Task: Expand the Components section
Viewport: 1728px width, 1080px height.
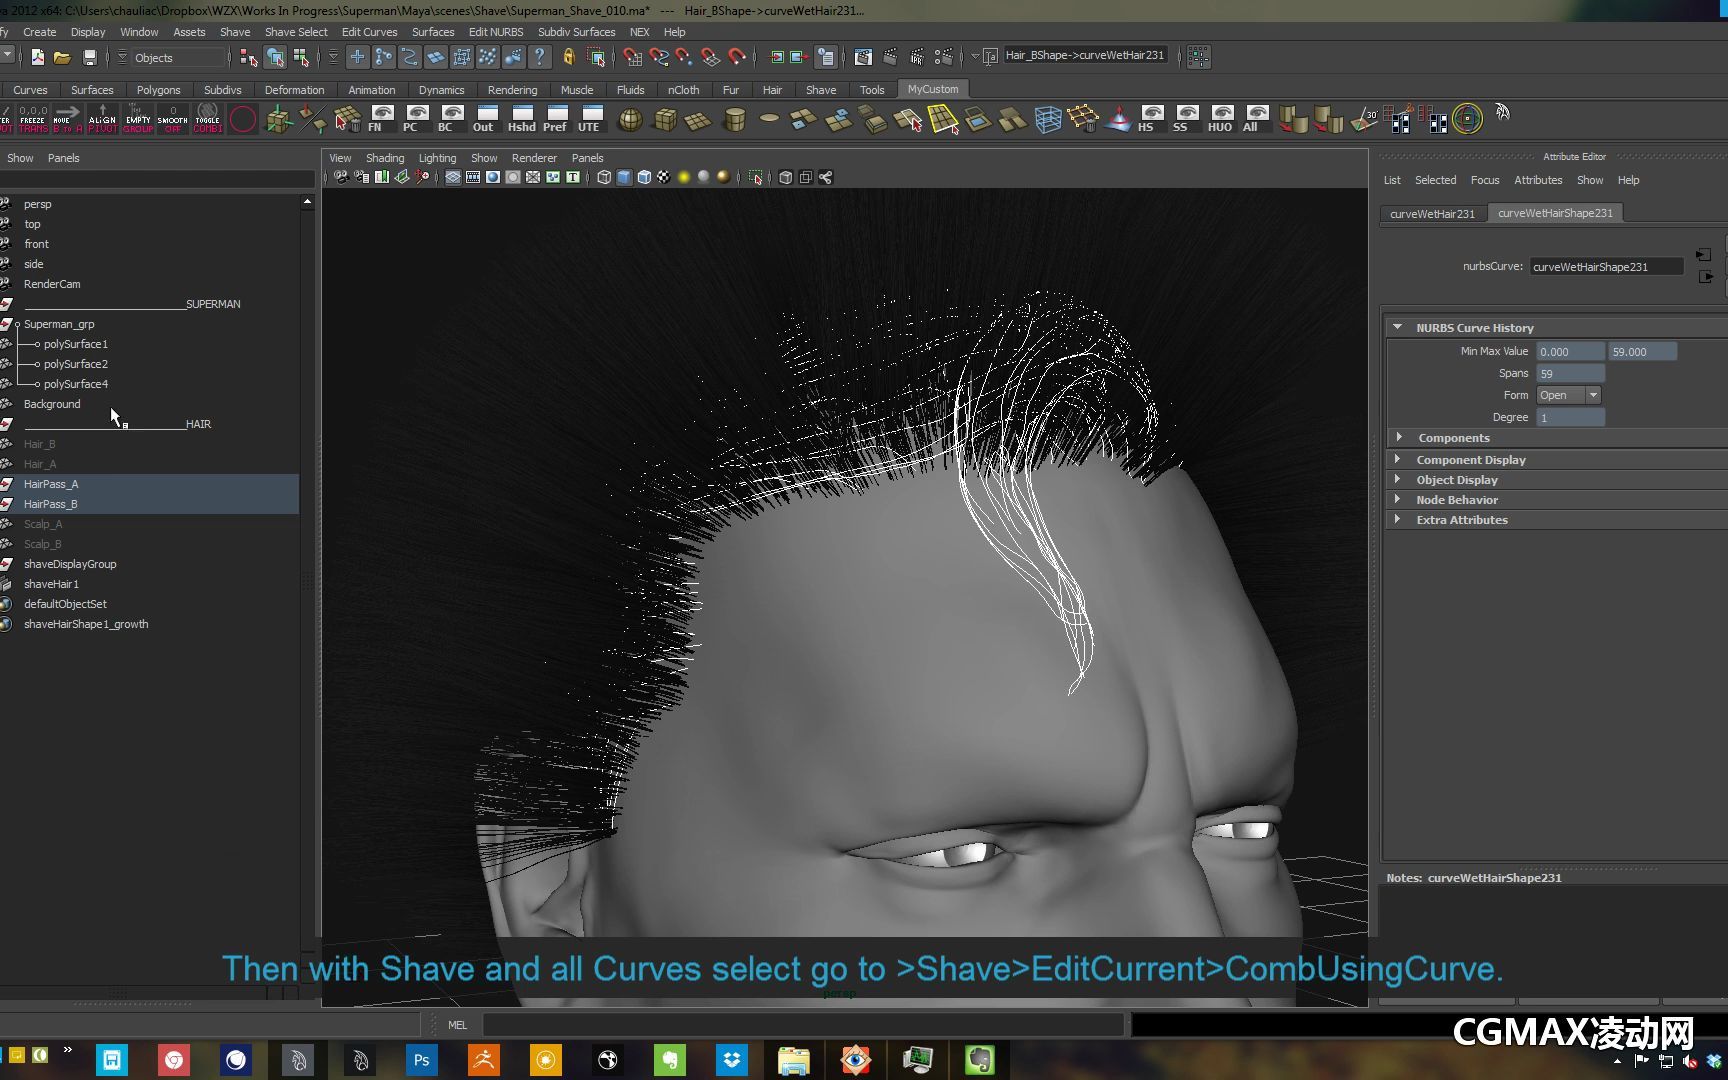Action: coord(1399,437)
